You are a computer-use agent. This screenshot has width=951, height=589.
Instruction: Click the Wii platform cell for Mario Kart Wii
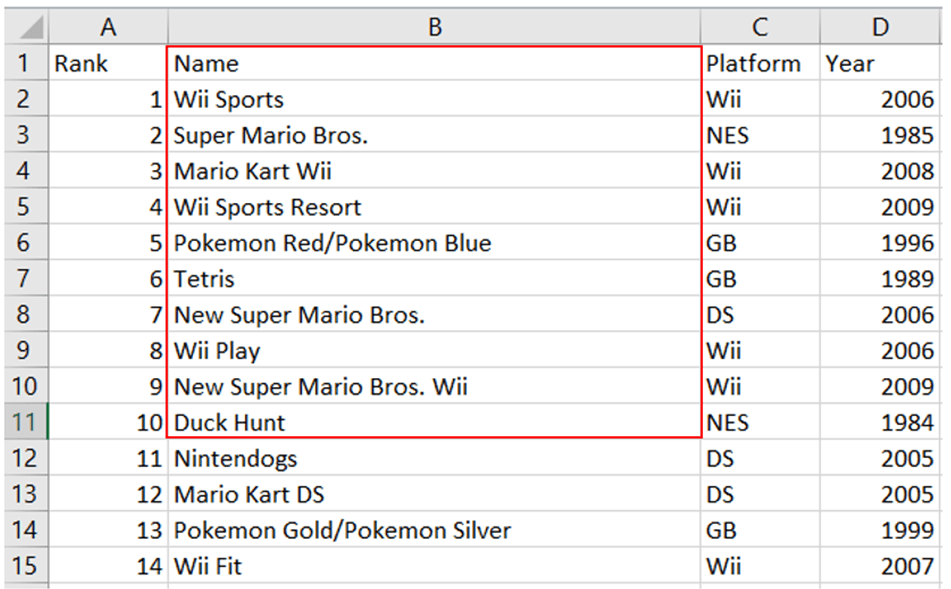[760, 170]
